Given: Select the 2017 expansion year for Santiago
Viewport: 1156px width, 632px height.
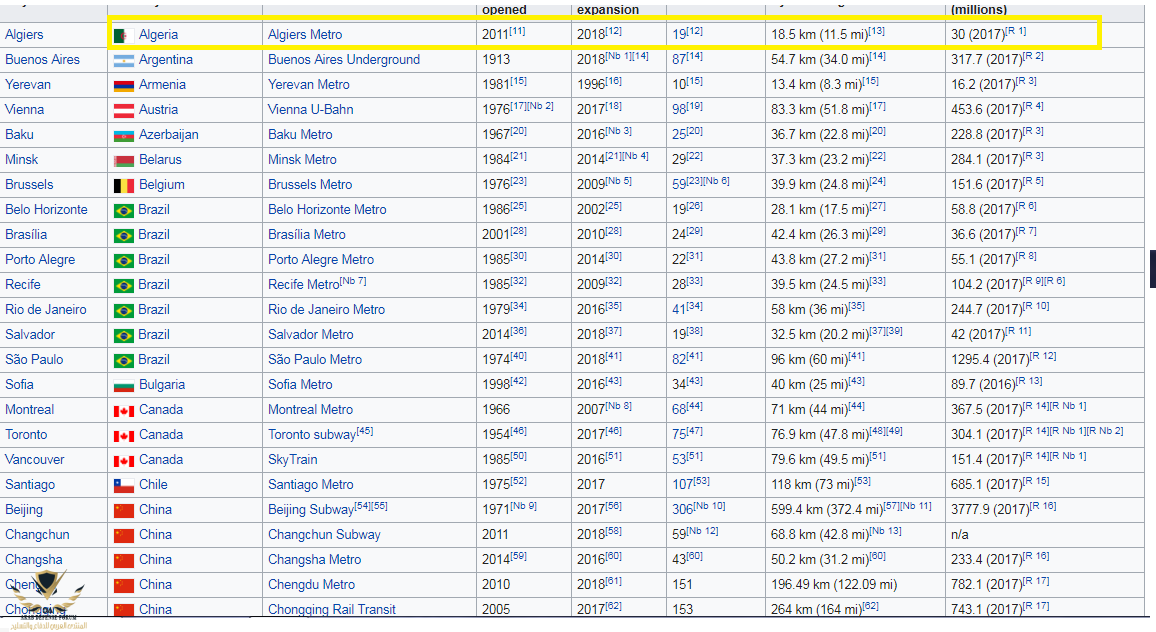Looking at the screenshot, I should tap(591, 485).
